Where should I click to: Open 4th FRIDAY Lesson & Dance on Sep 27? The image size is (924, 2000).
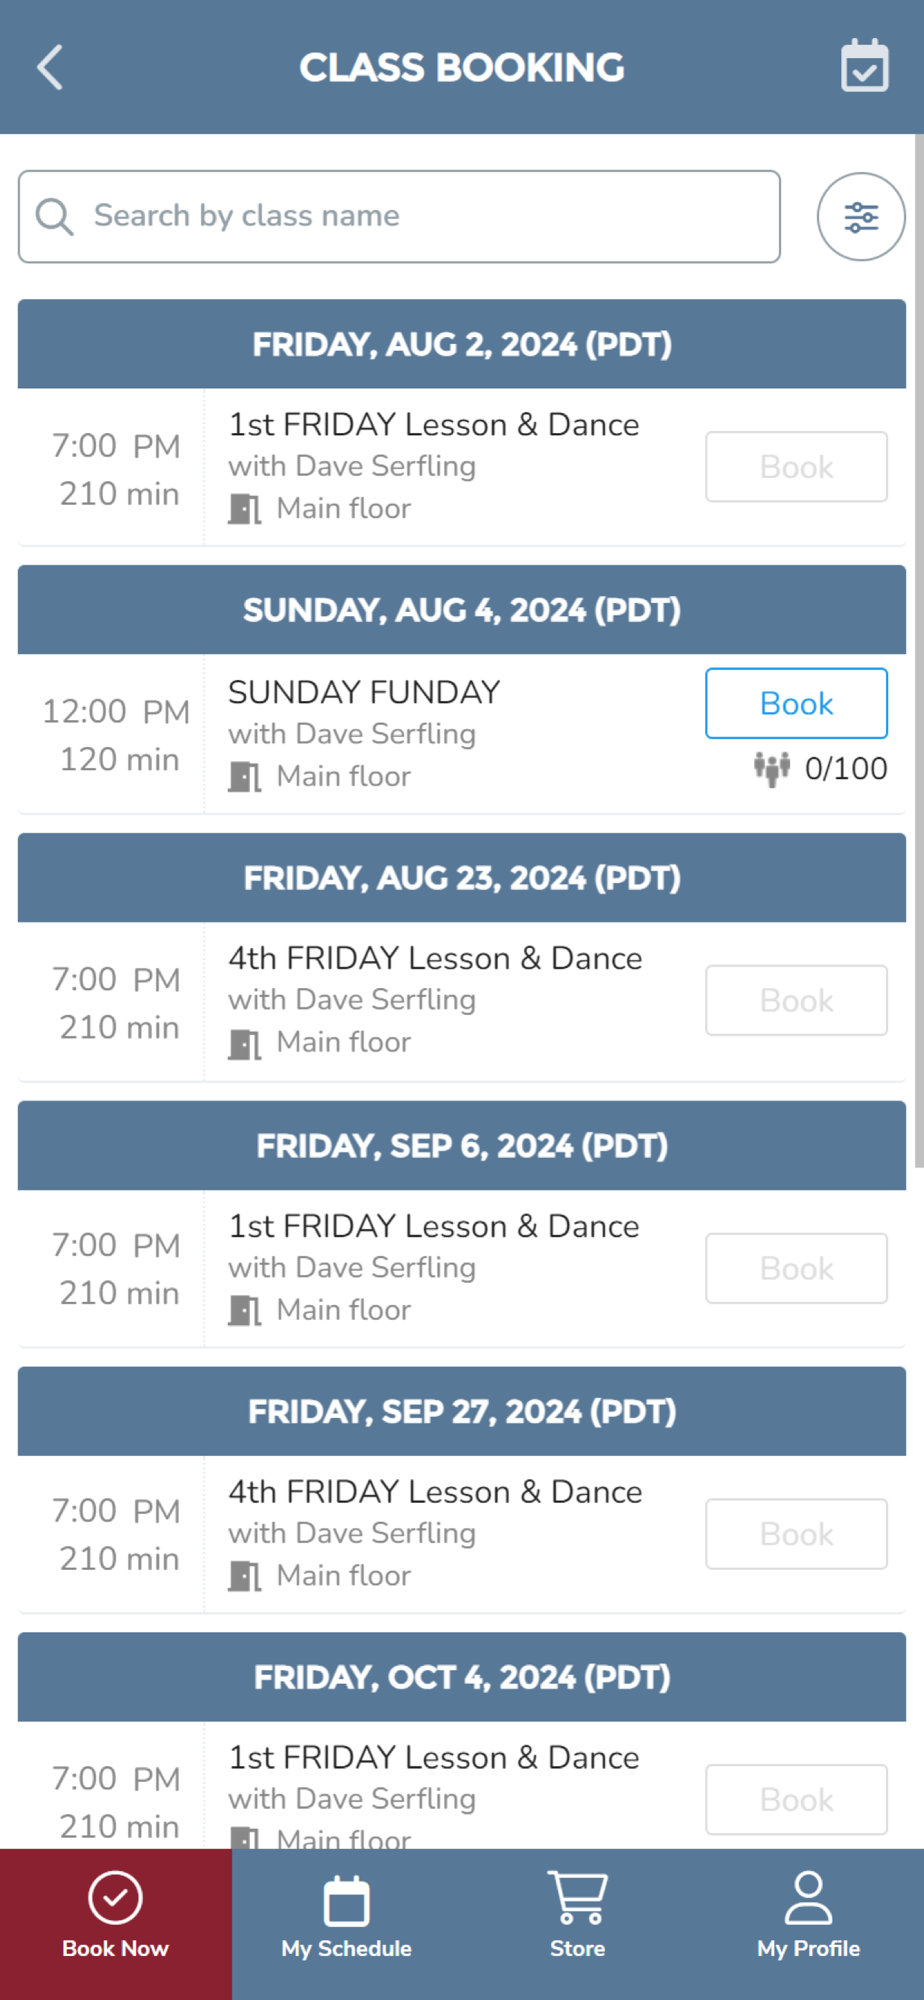click(x=435, y=1492)
